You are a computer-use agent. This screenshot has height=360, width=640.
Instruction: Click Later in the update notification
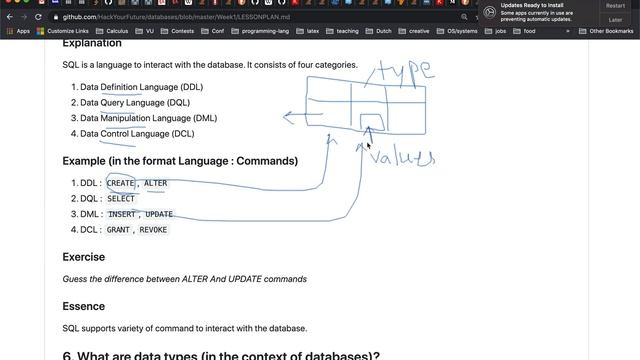click(x=615, y=20)
